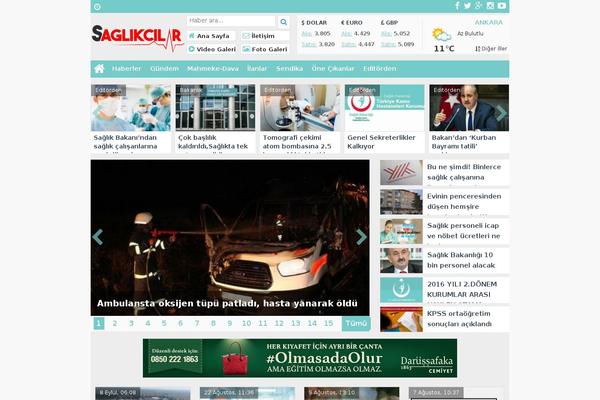Open the Google Plus social icon
Screen dimensions: 600x400
(x=479, y=6)
